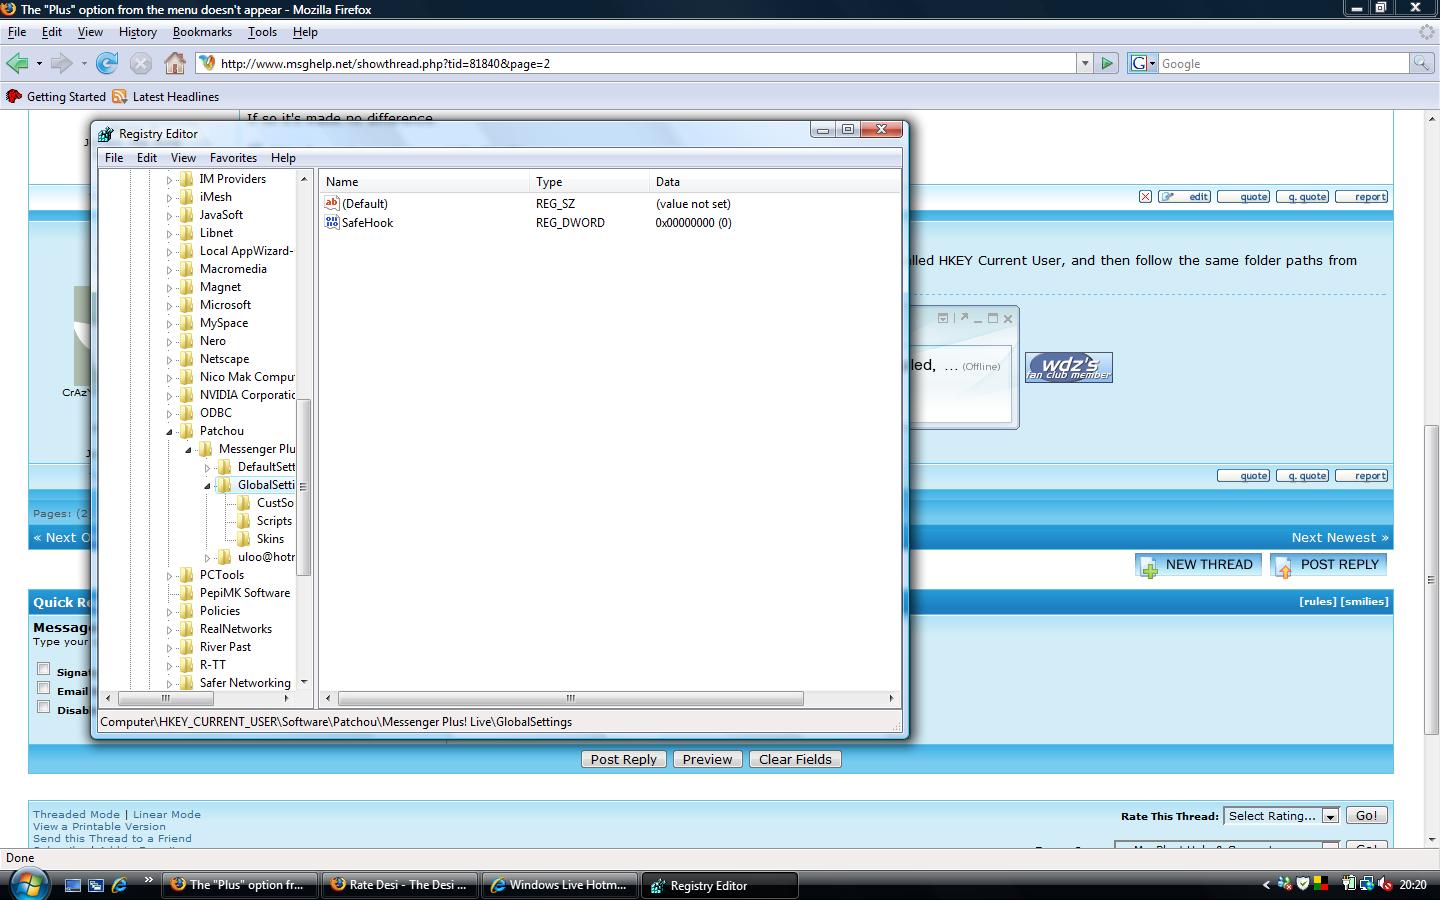Open Firefox Bookmarks menu

(202, 32)
